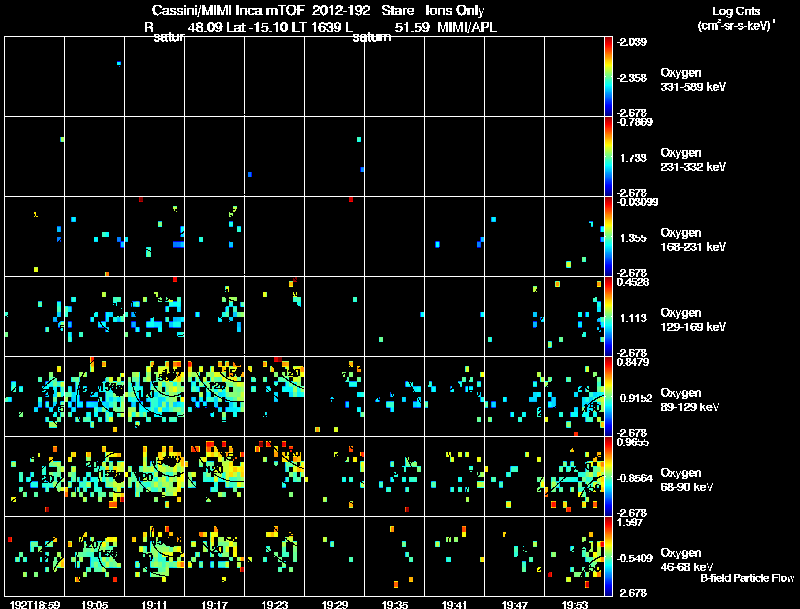Click the Oxygen 68-90 keV color bar
800x609 pixels.
(608, 476)
